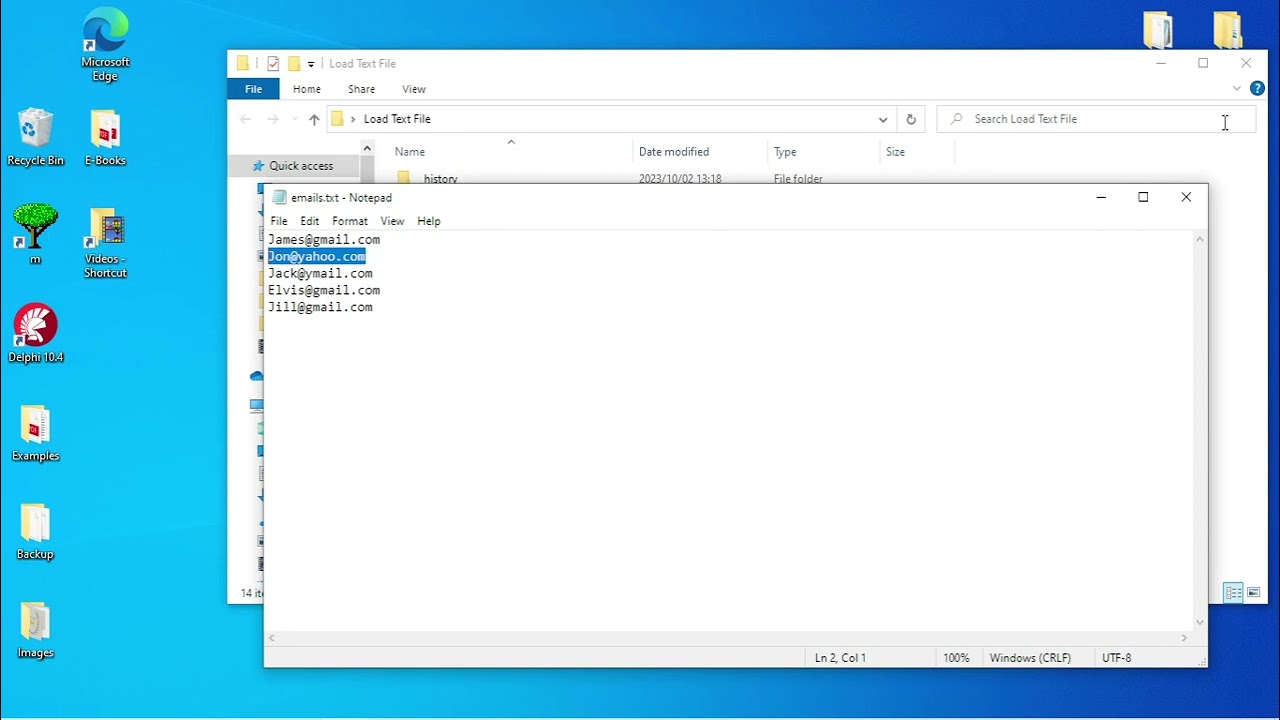Open recent locations dropdown in Explorer
The image size is (1280, 720).
(294, 119)
